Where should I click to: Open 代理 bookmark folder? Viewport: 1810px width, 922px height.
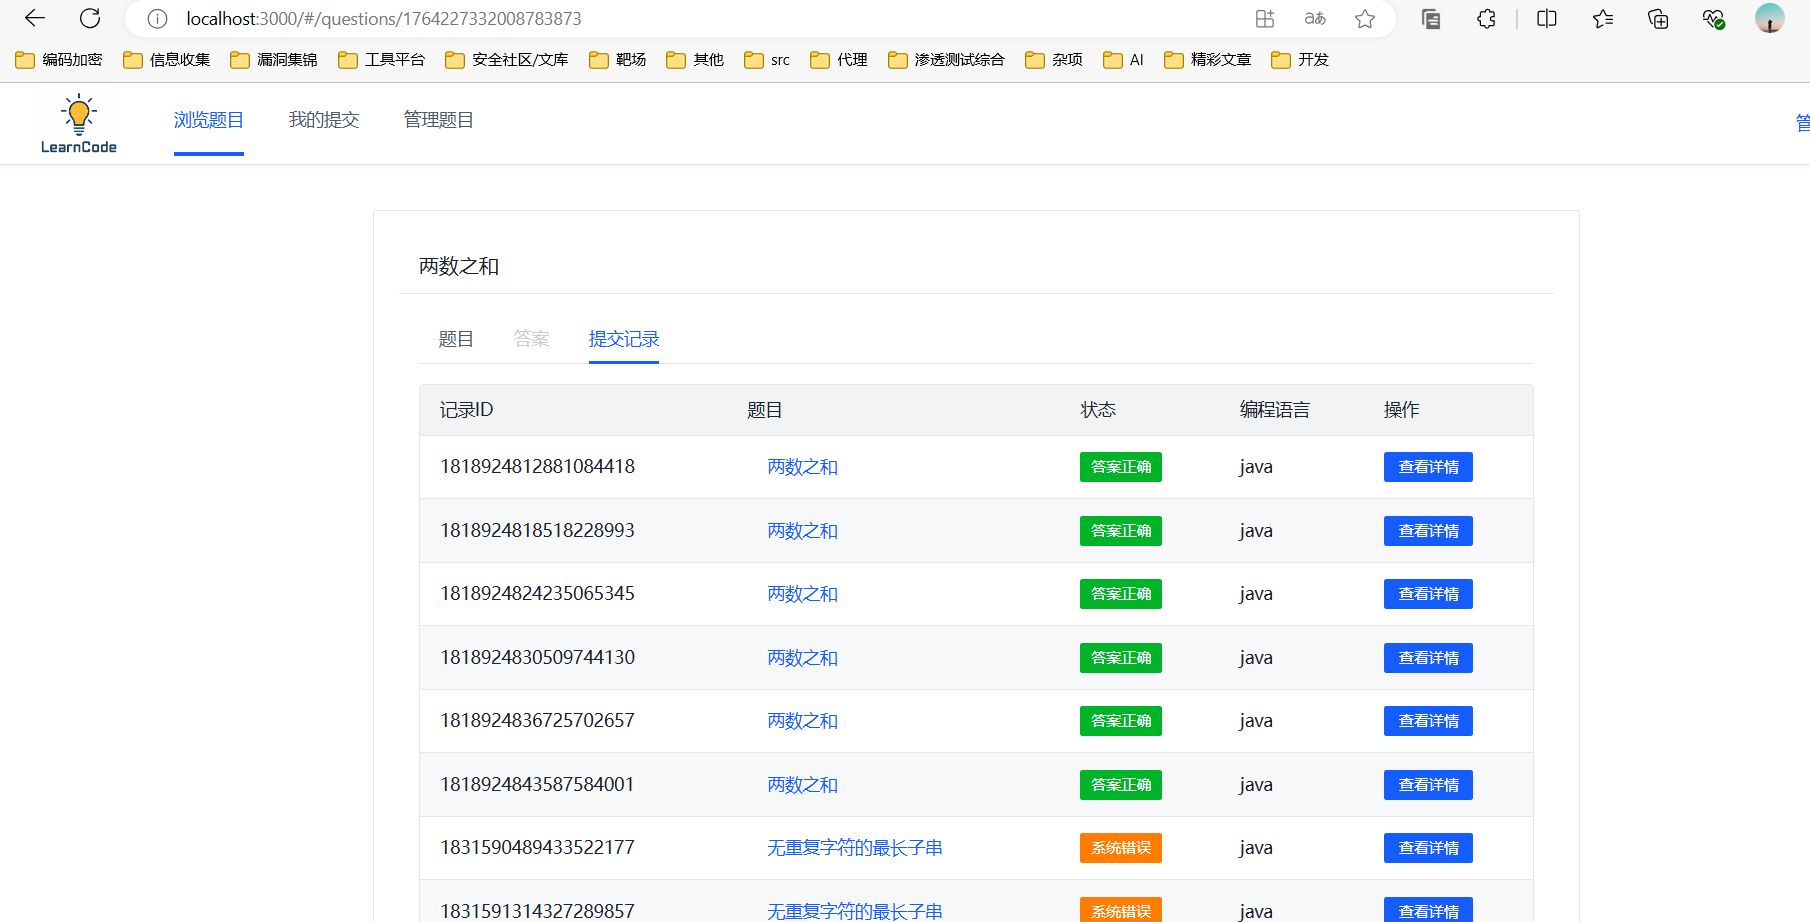pyautogui.click(x=839, y=60)
